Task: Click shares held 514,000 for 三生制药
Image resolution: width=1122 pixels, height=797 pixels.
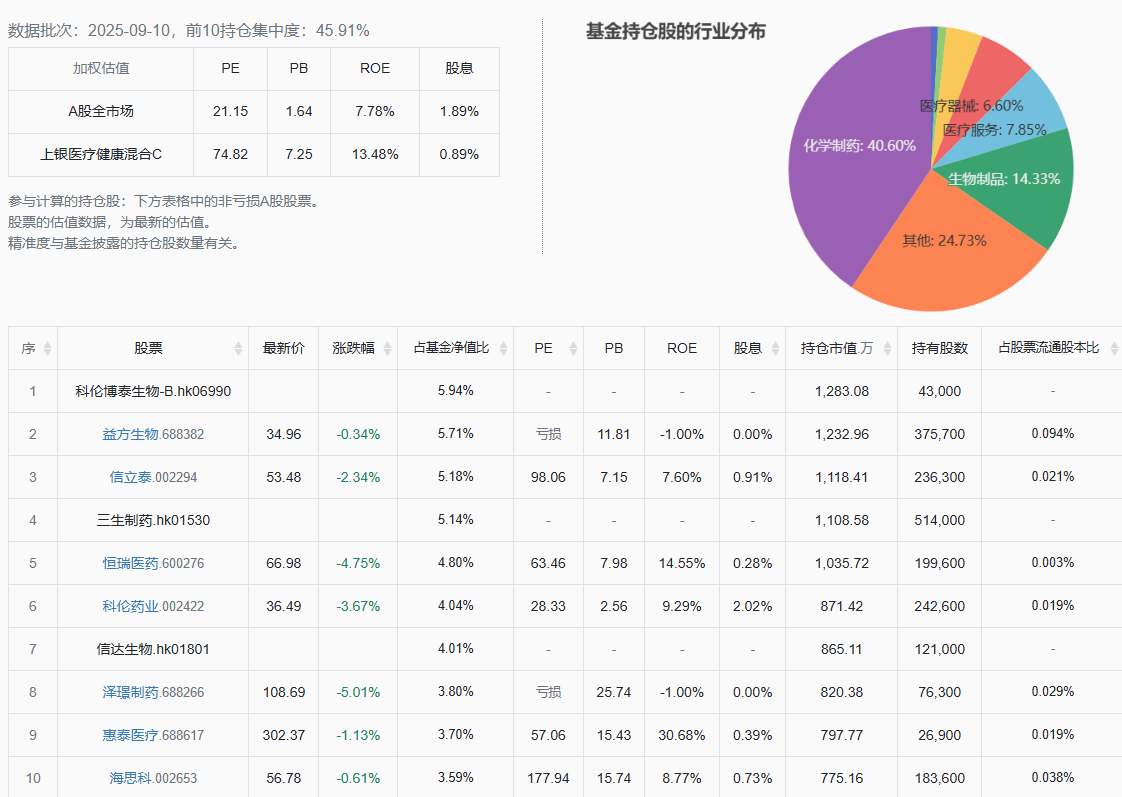Action: [940, 520]
